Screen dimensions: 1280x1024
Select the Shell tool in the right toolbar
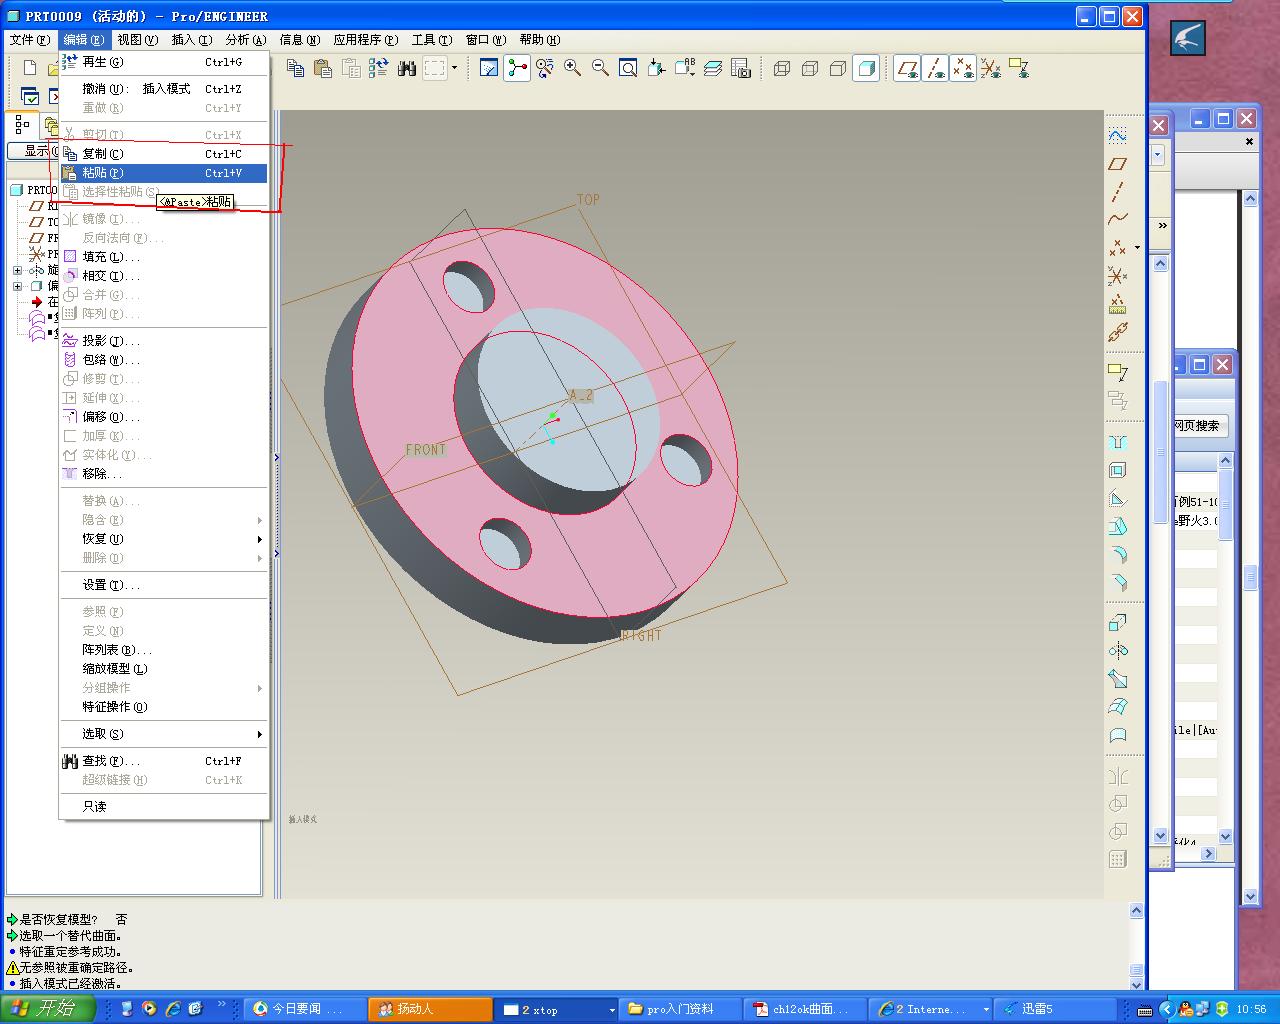tap(1118, 470)
